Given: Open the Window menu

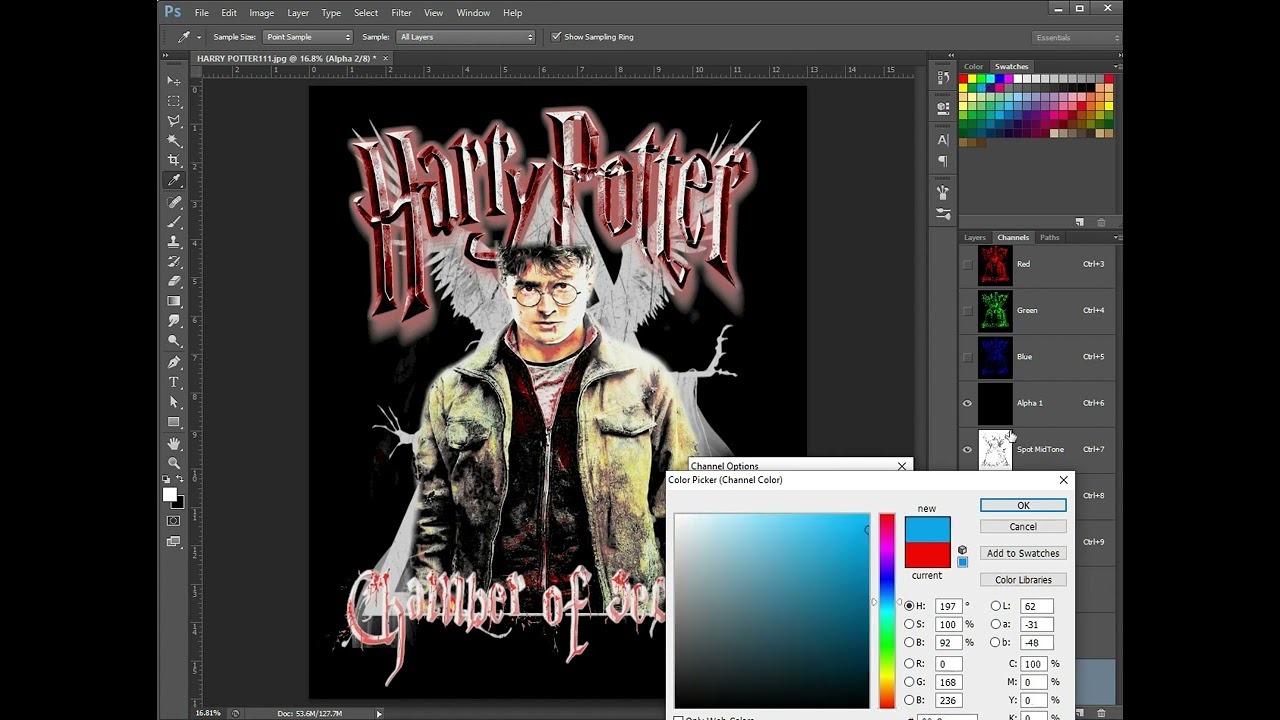Looking at the screenshot, I should (473, 13).
